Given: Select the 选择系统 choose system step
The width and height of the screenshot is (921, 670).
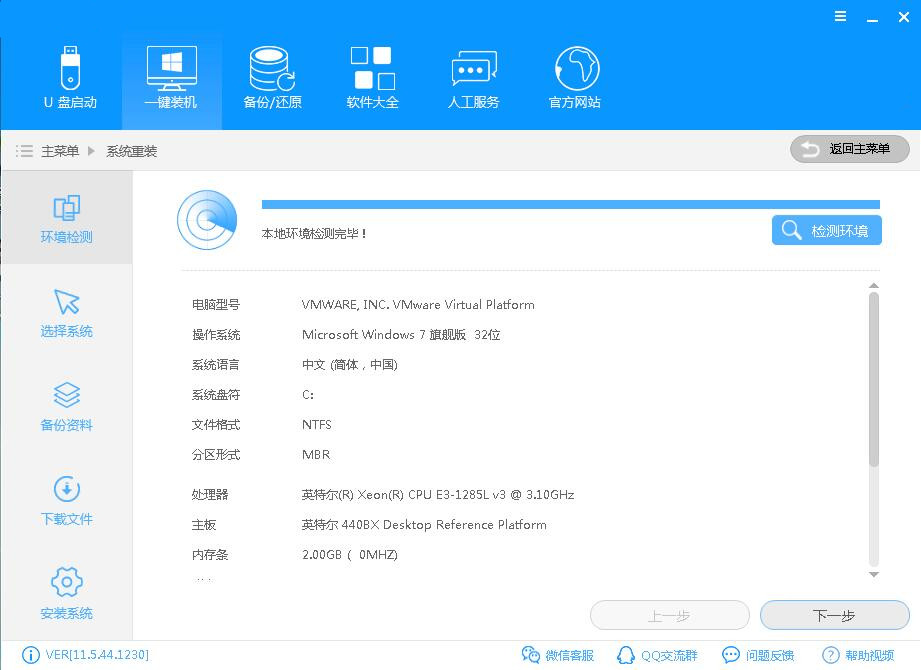Looking at the screenshot, I should click(66, 312).
